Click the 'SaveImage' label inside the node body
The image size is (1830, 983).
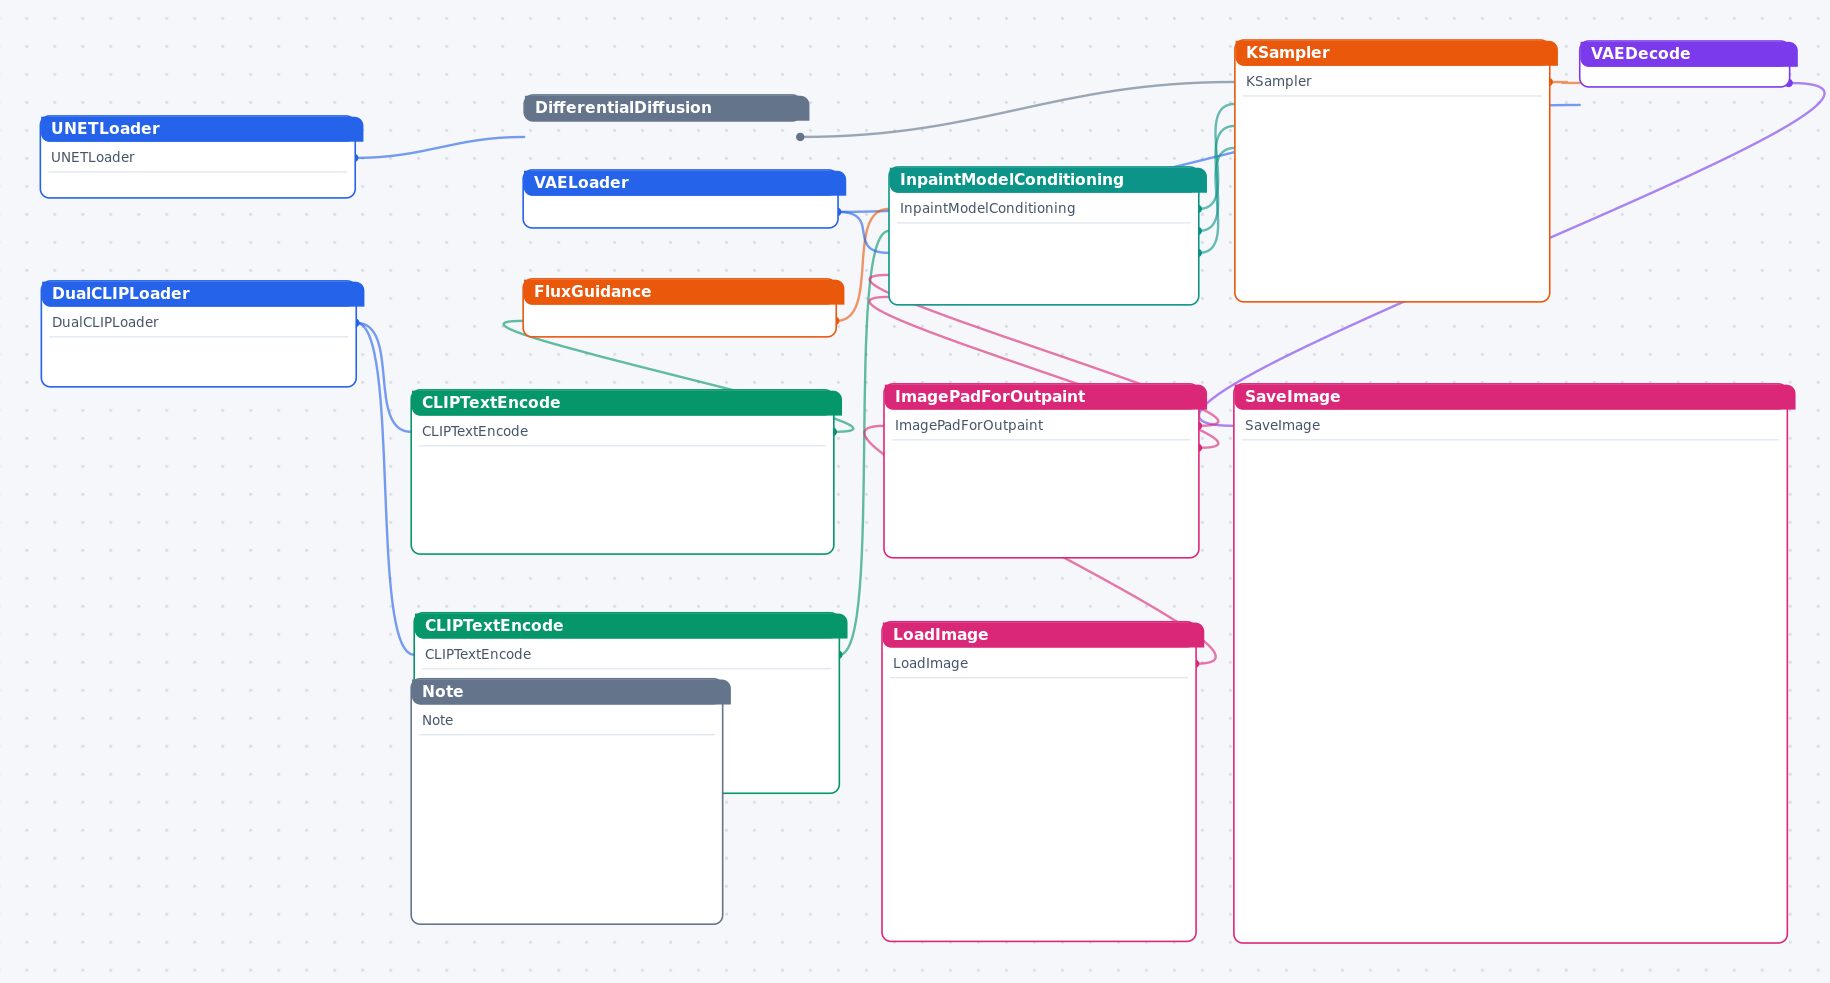coord(1283,426)
